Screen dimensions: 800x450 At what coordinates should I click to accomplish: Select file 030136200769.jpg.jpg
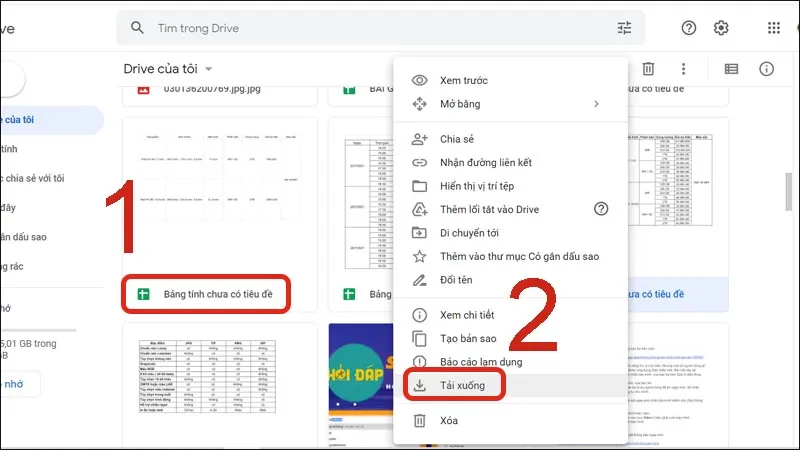(212, 90)
